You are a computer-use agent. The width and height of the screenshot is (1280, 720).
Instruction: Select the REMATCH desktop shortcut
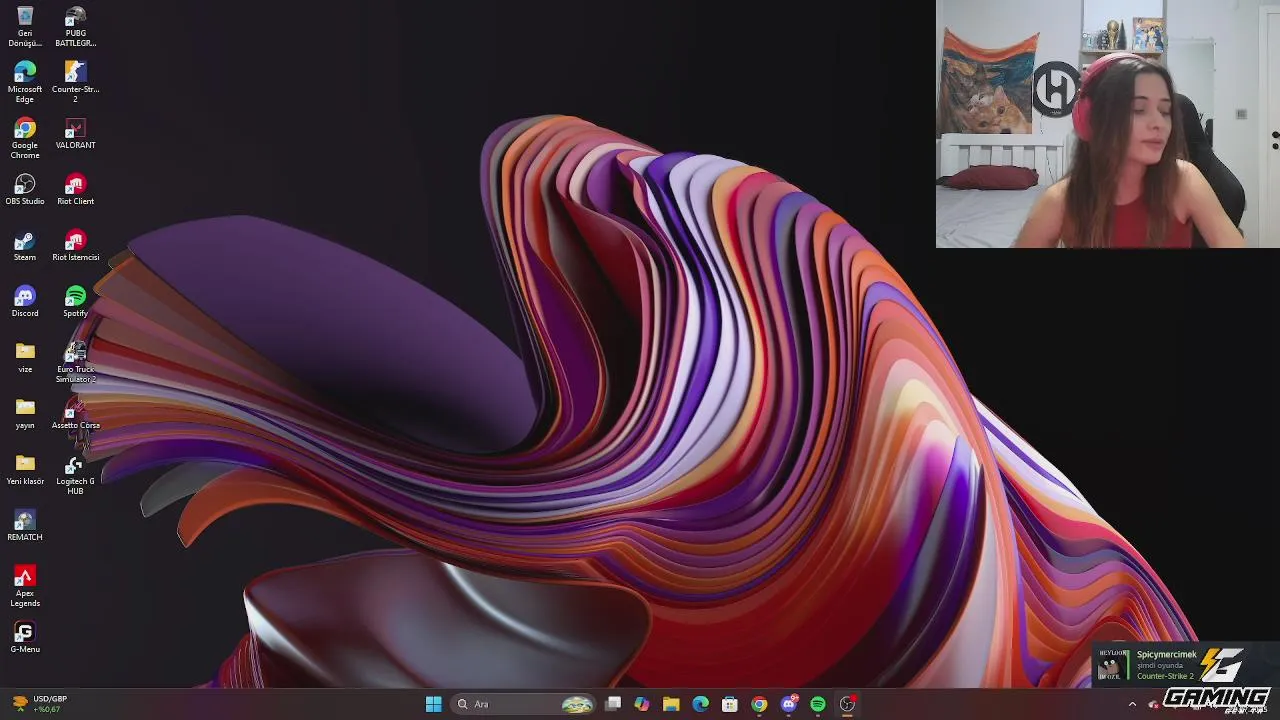tap(25, 526)
